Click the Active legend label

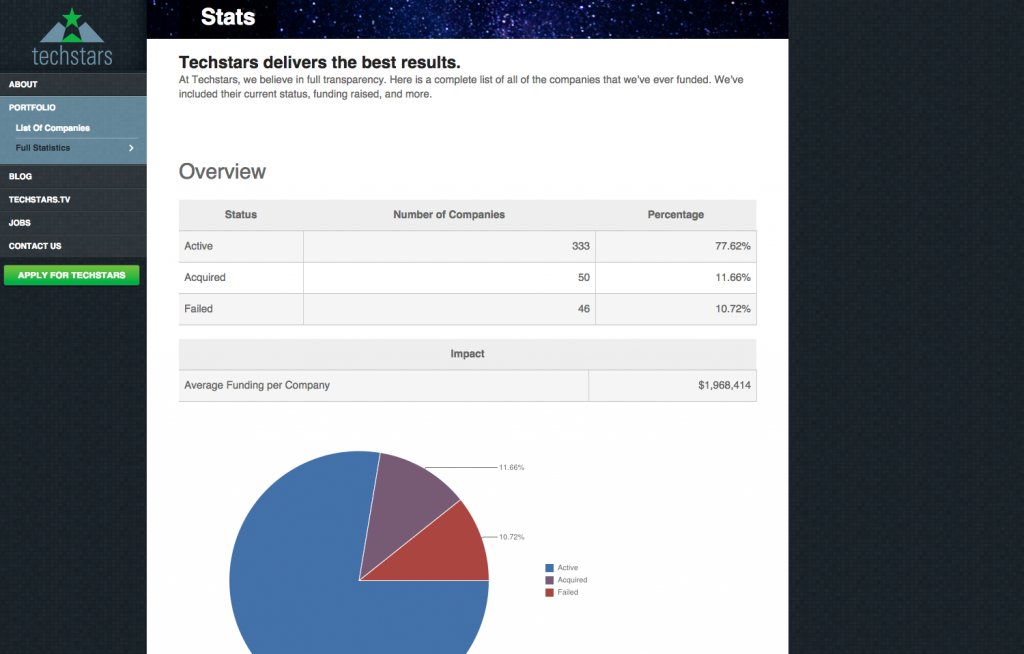click(x=568, y=568)
